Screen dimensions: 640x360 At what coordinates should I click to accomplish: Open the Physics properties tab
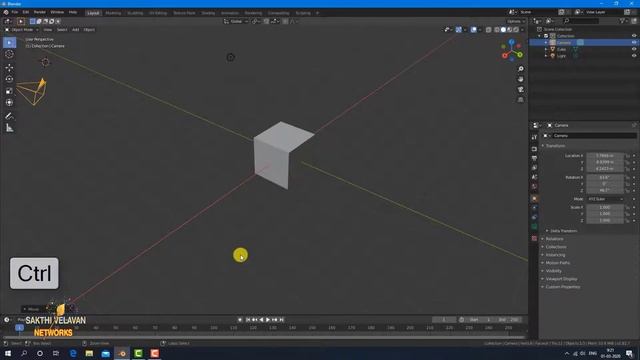click(x=534, y=208)
